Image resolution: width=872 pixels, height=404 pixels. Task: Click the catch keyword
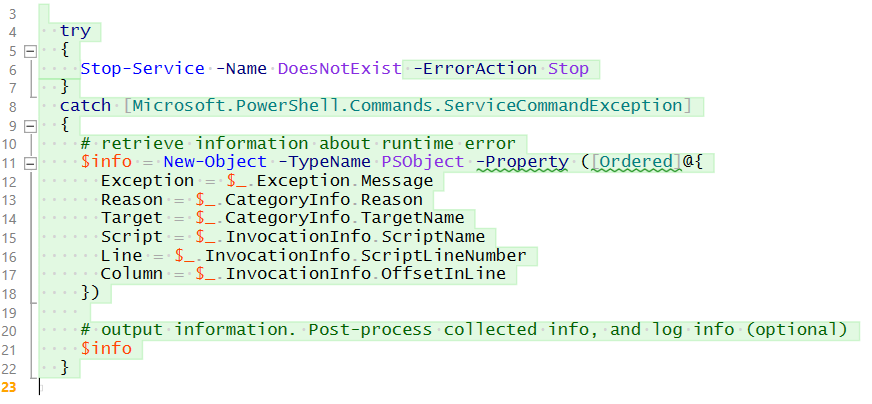[85, 106]
